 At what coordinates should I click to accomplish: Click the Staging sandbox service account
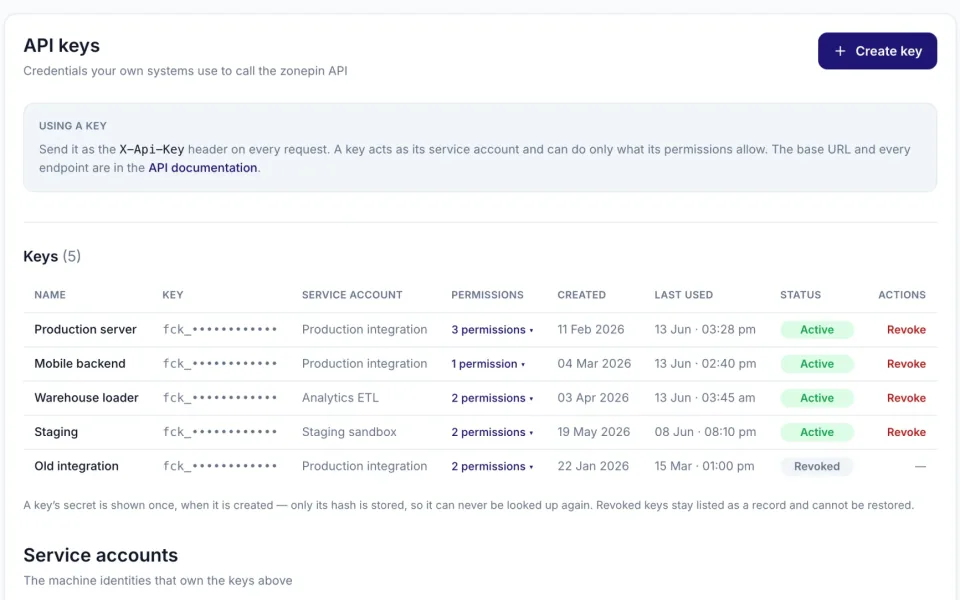(349, 432)
